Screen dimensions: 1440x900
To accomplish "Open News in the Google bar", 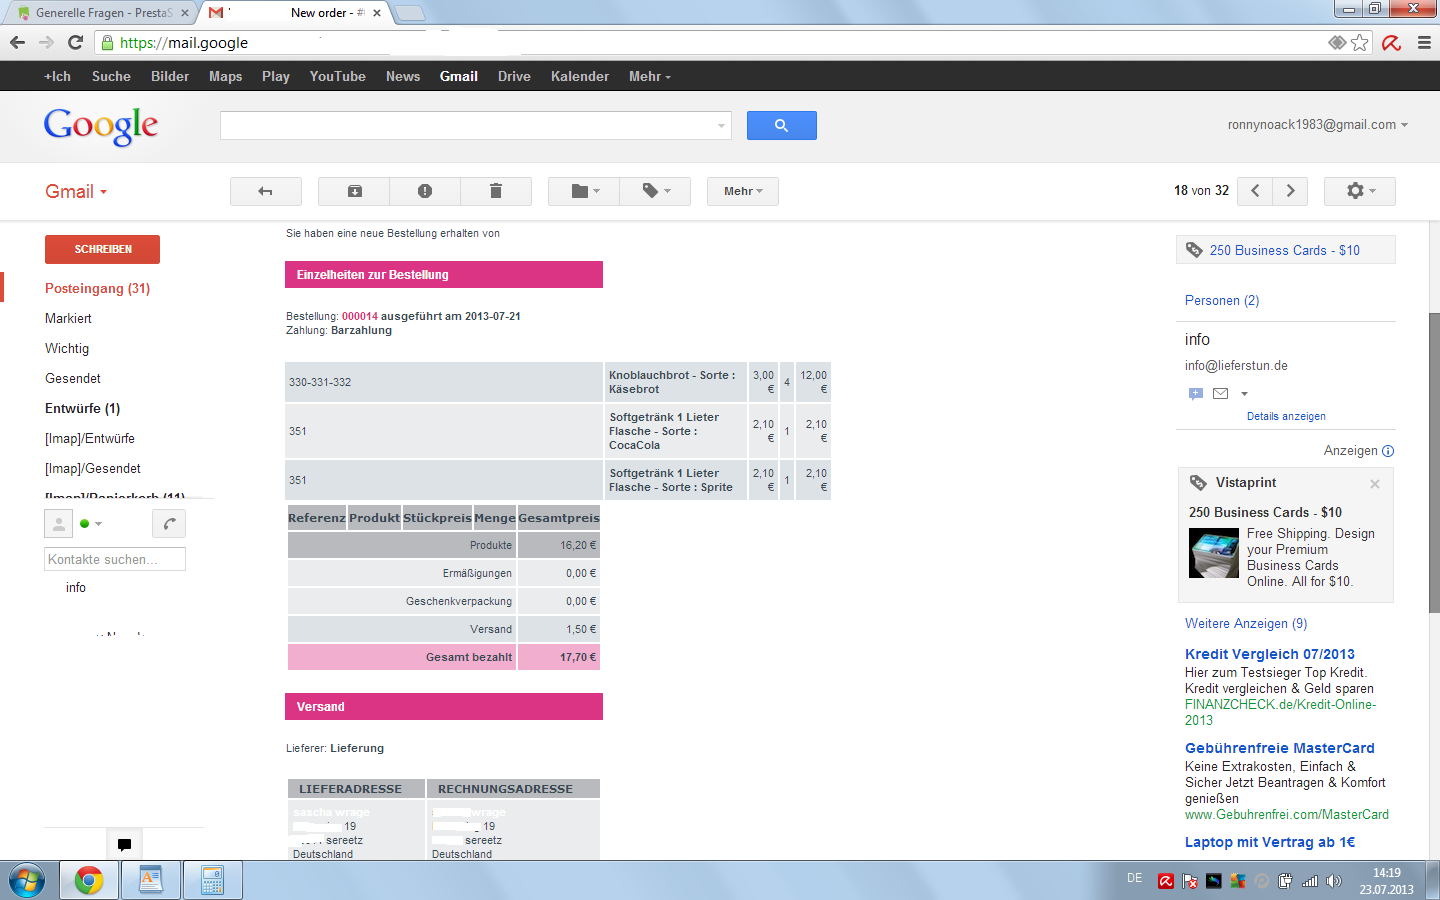I will 403,76.
